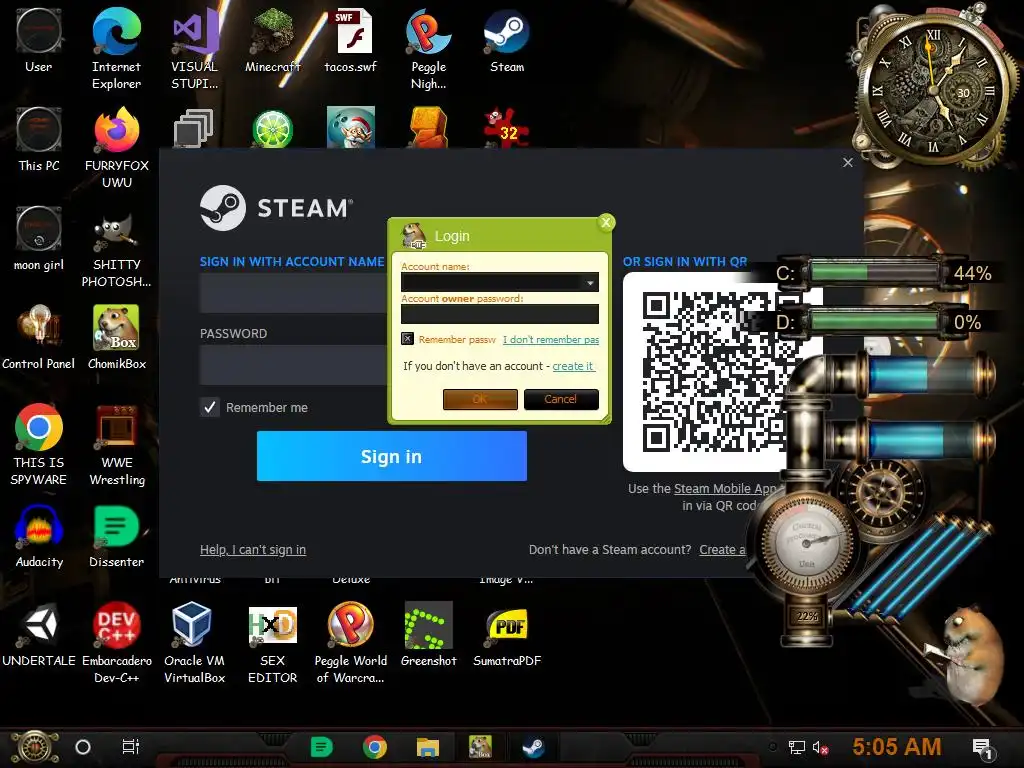Close the ChomikBox Login dialog

point(606,223)
